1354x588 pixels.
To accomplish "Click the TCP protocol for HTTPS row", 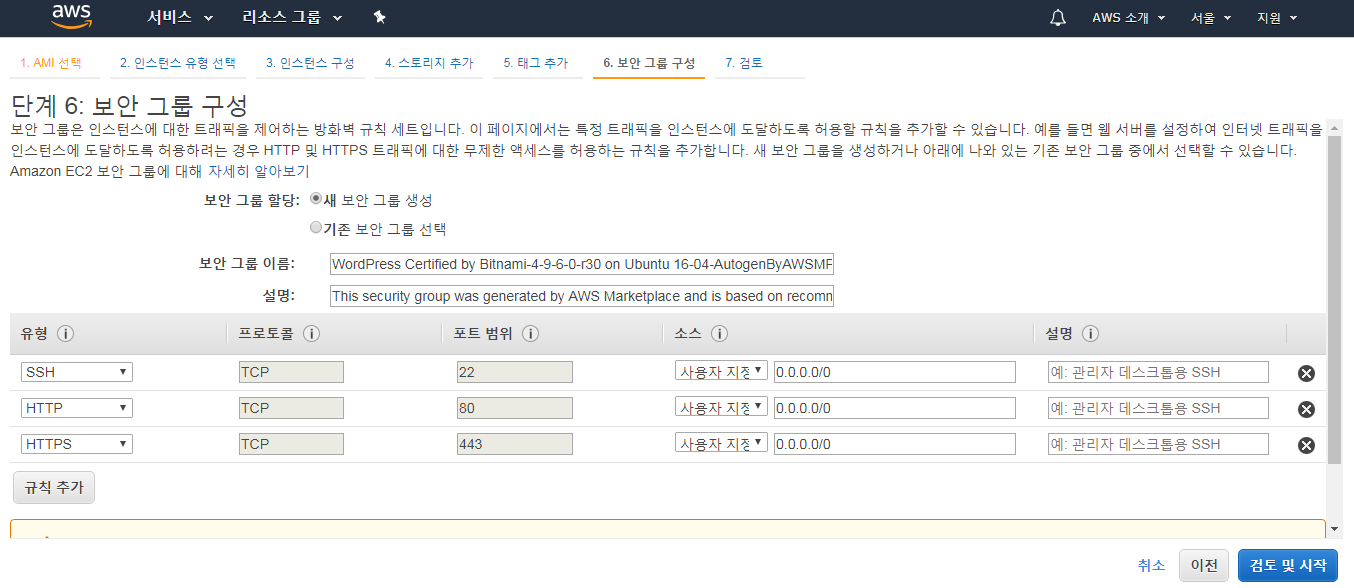I will click(x=291, y=444).
